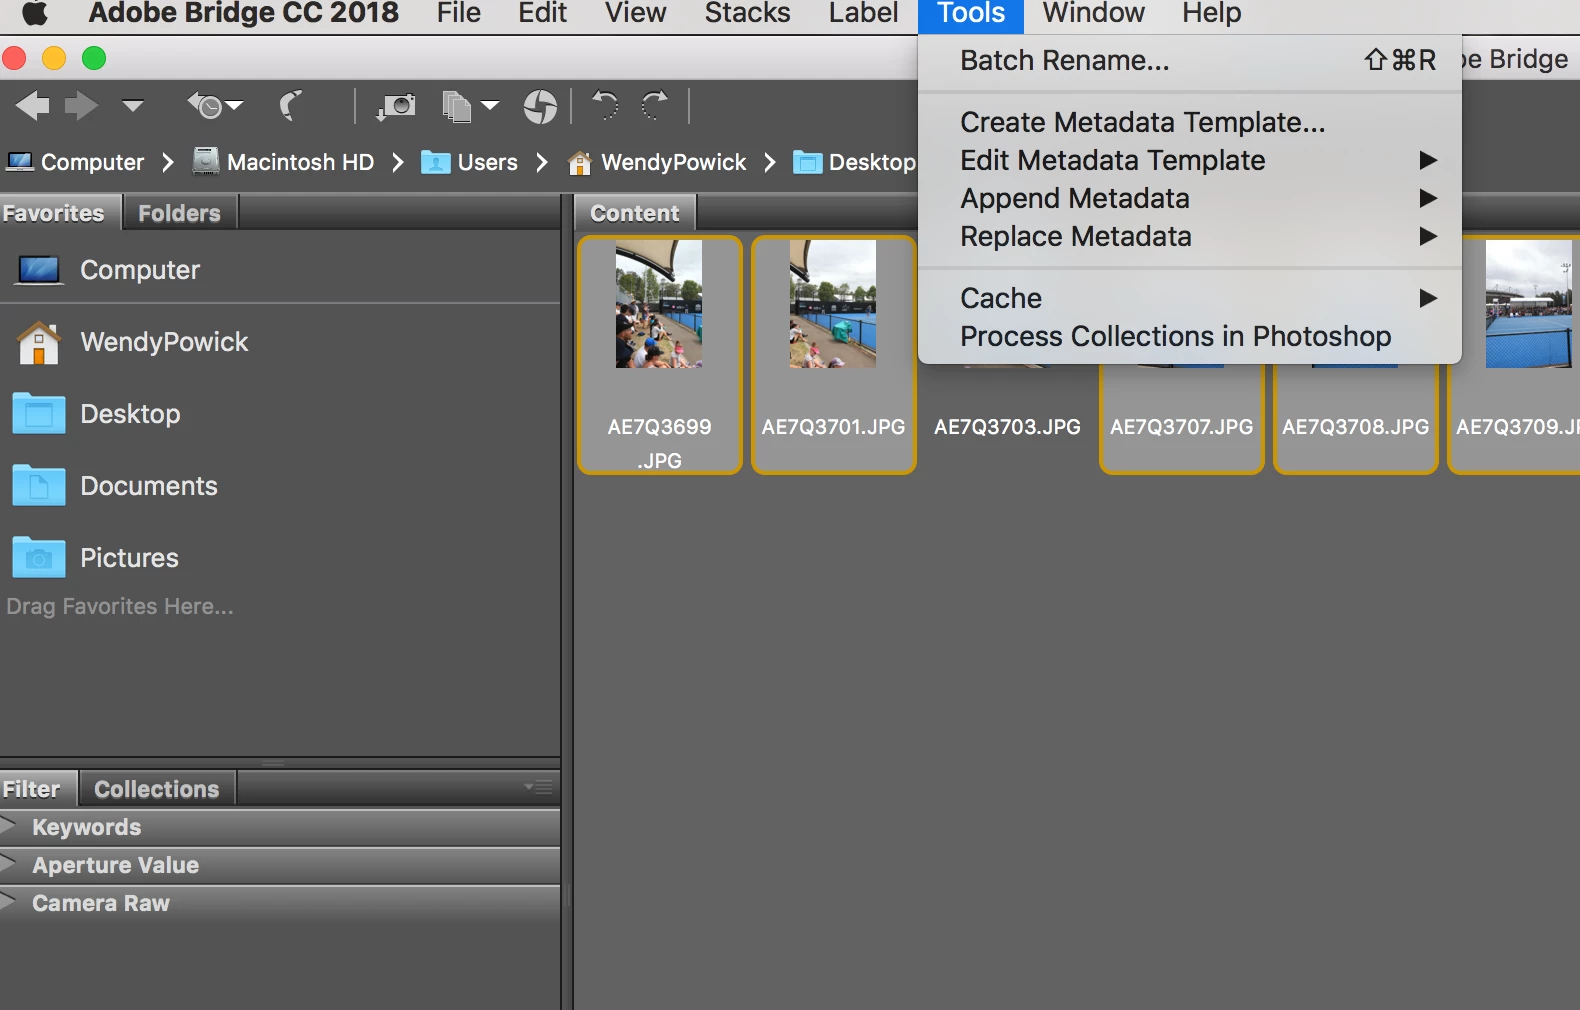The image size is (1580, 1010).
Task: Open the recent files clock dropdown
Action: (215, 105)
